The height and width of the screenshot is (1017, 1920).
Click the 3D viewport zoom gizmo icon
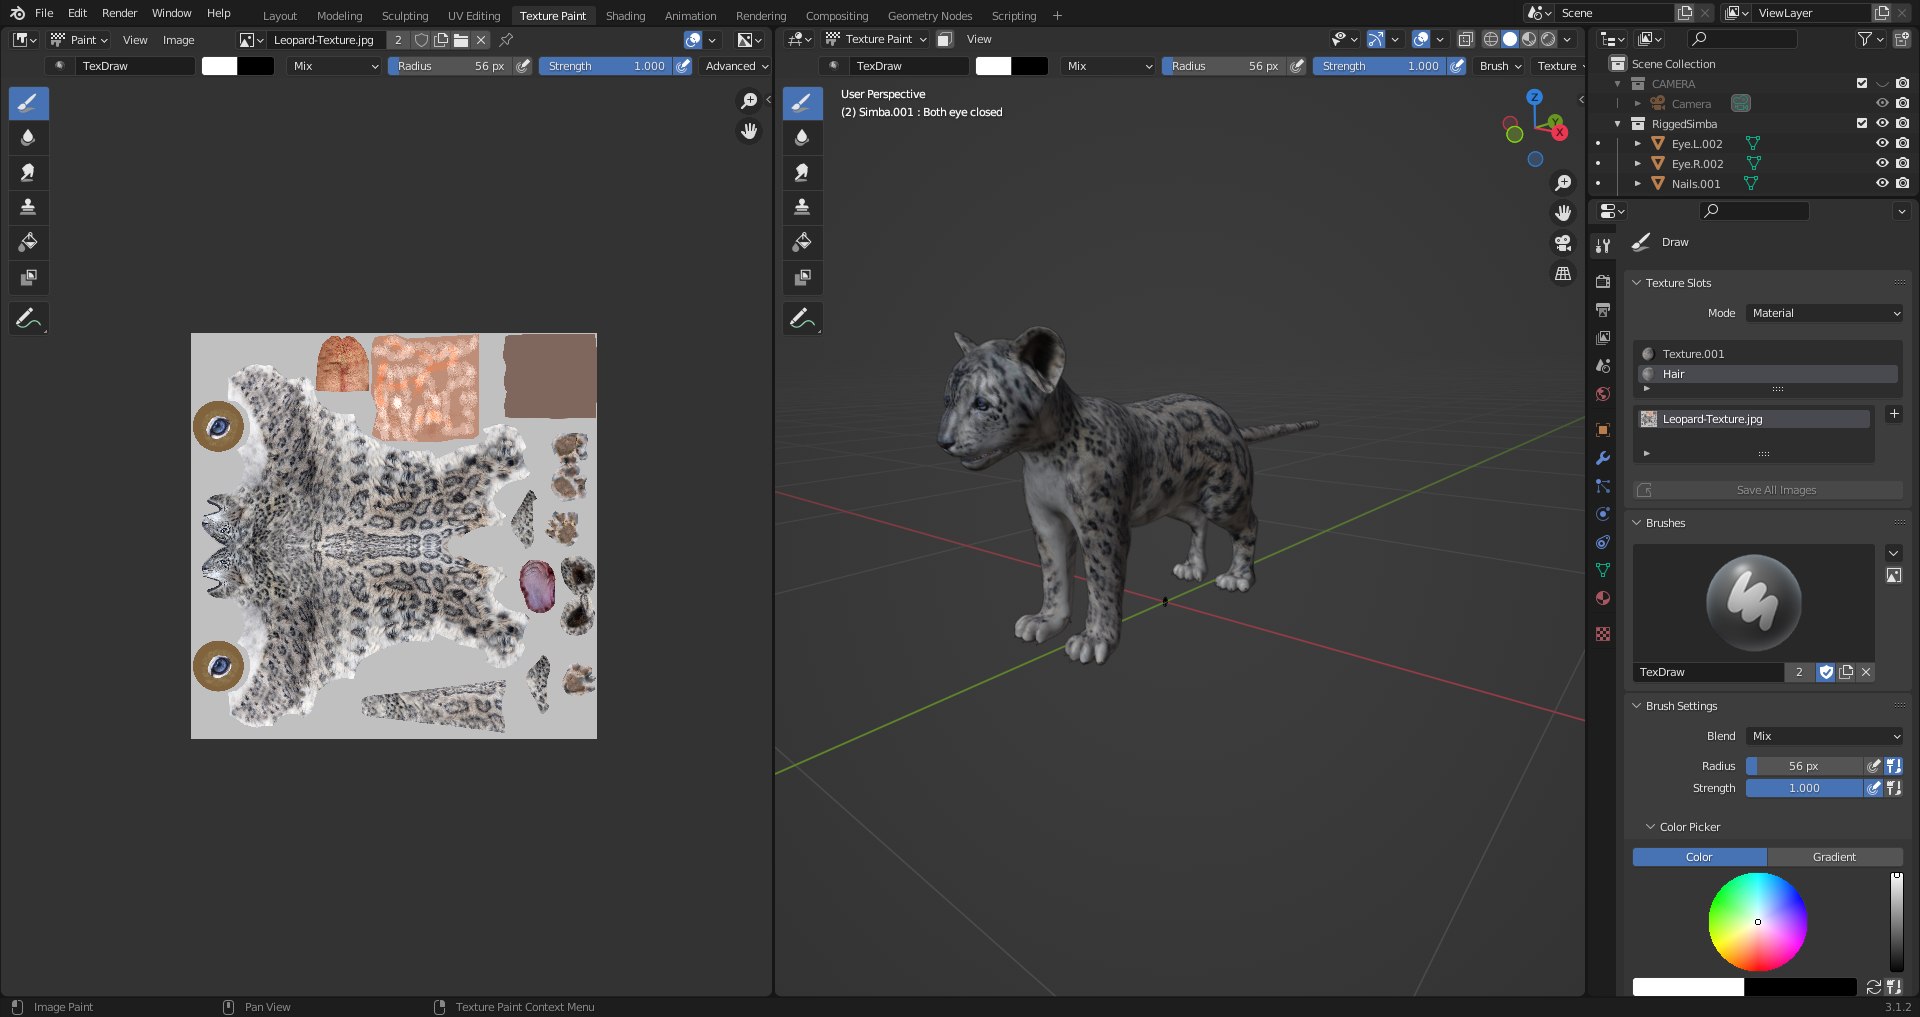point(1563,183)
